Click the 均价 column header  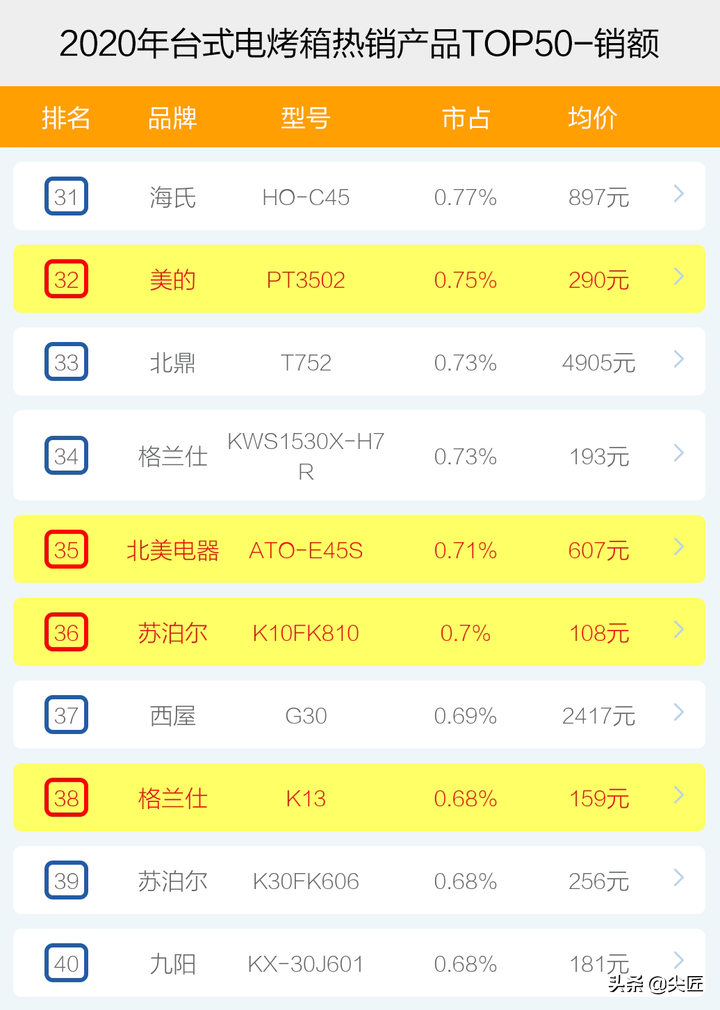592,119
